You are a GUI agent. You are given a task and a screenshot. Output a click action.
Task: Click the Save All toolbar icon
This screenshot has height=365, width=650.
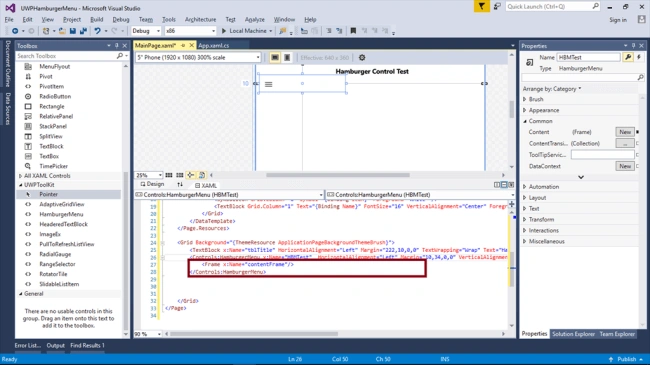(x=83, y=31)
